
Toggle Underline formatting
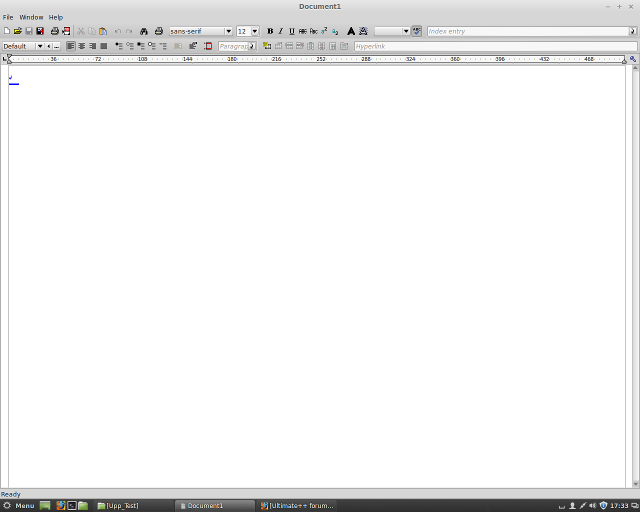291,31
